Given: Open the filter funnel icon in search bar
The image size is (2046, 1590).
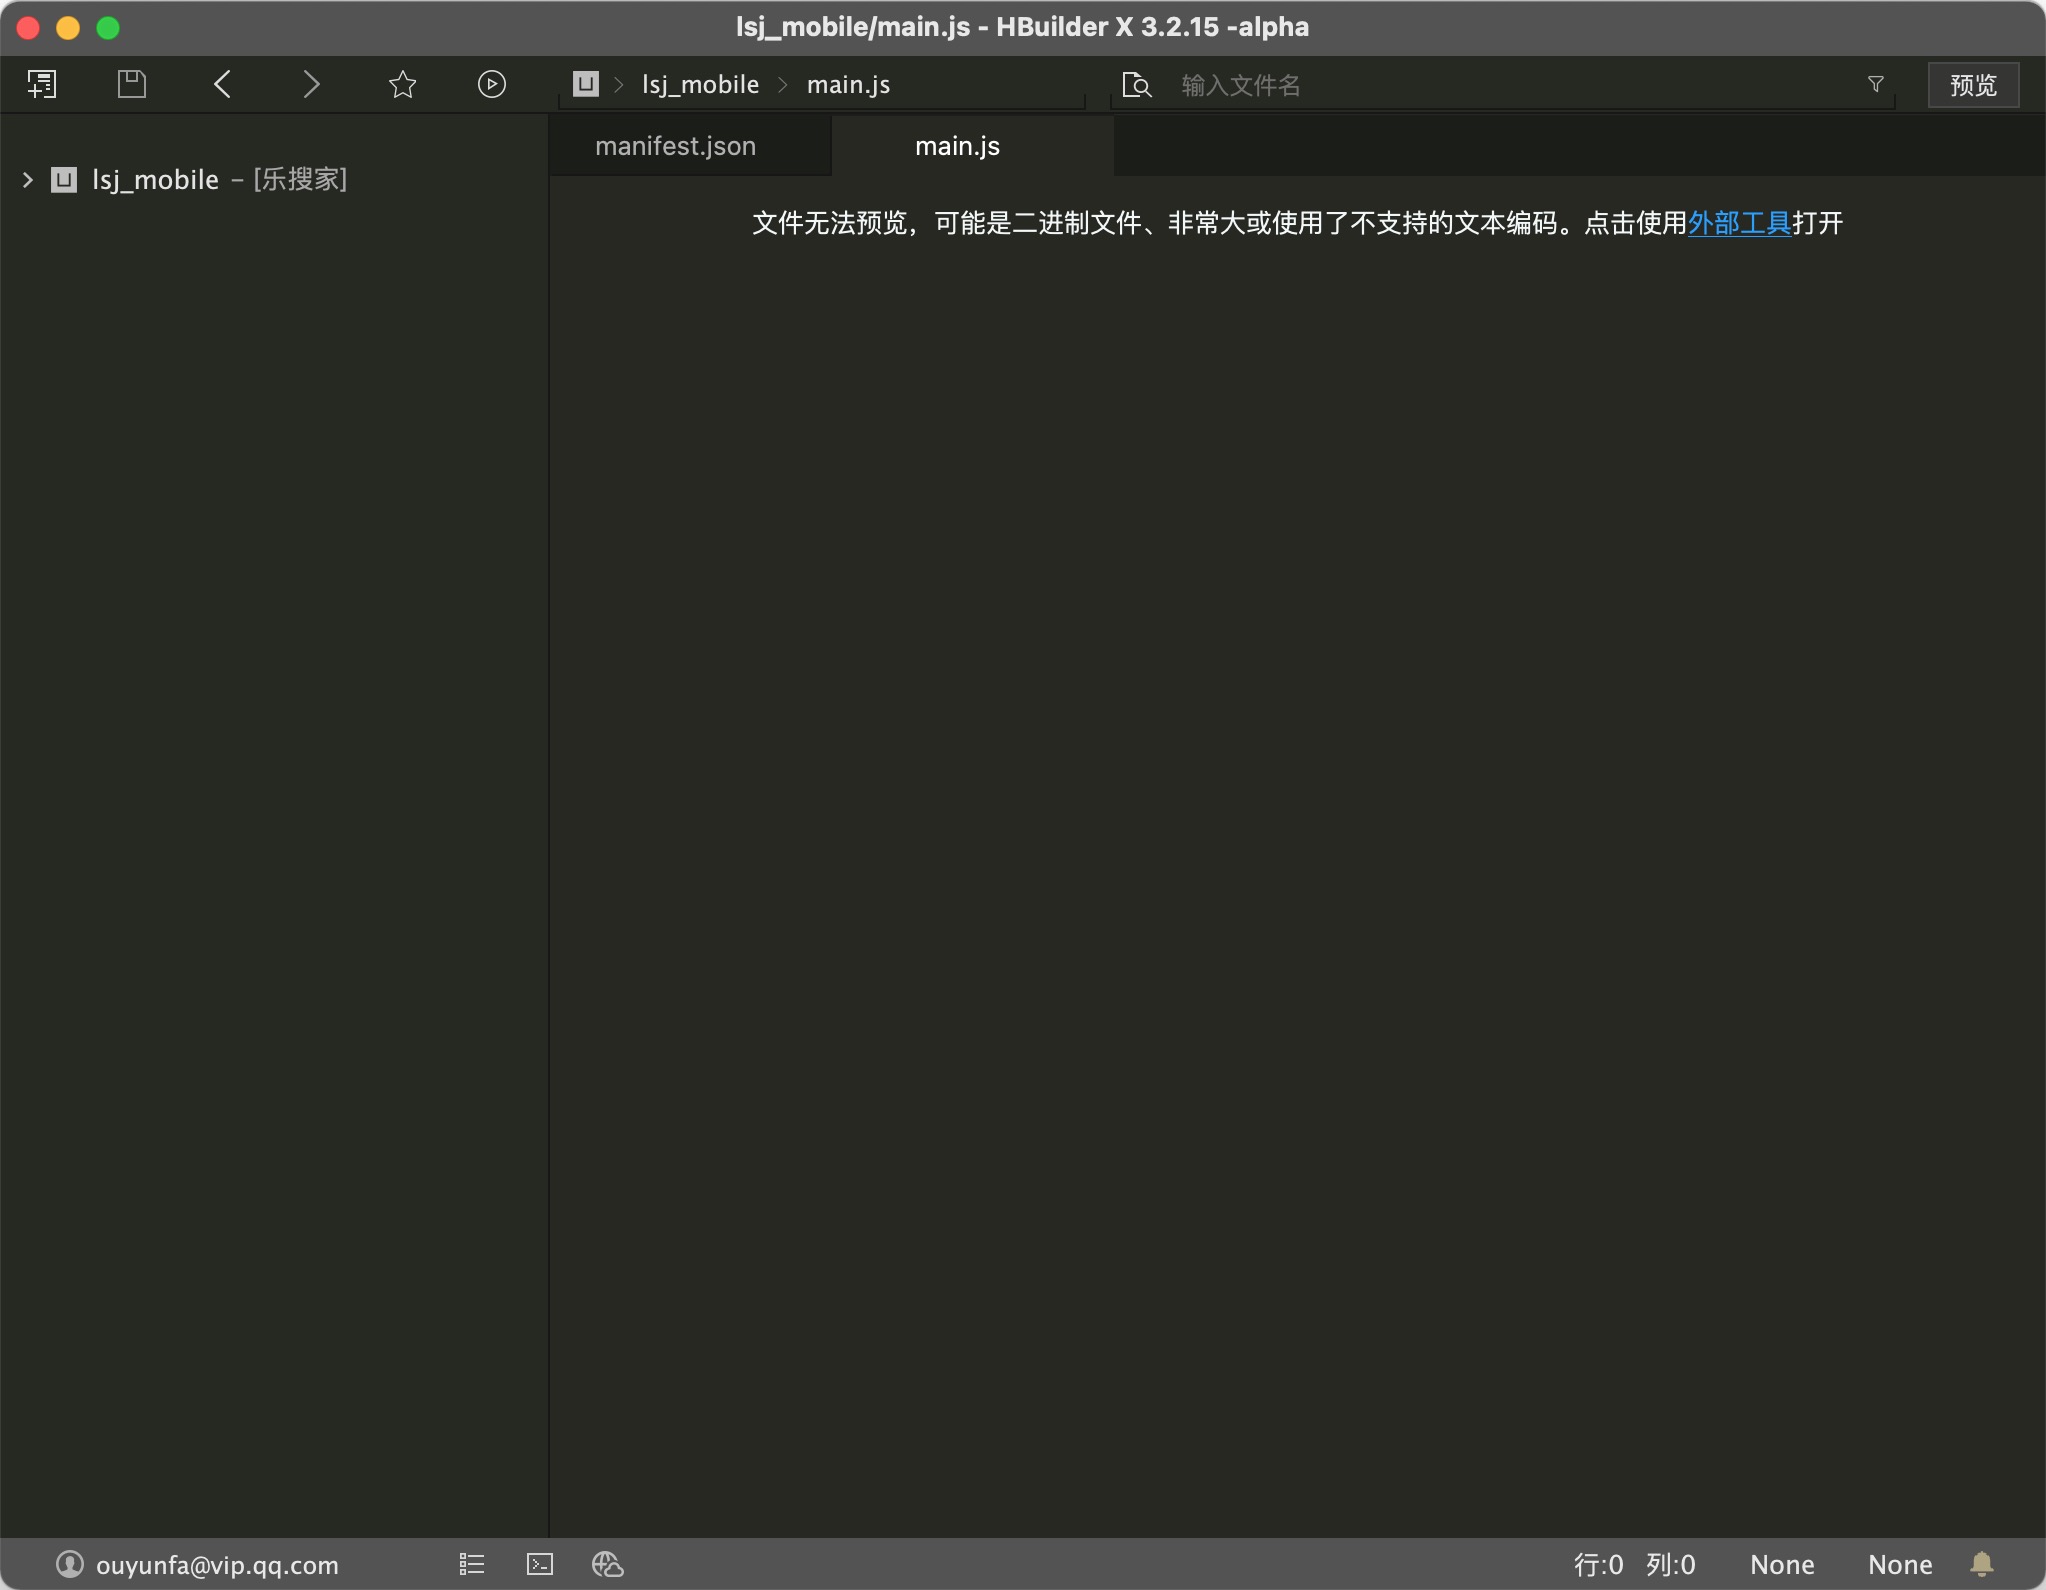Looking at the screenshot, I should click(1876, 84).
